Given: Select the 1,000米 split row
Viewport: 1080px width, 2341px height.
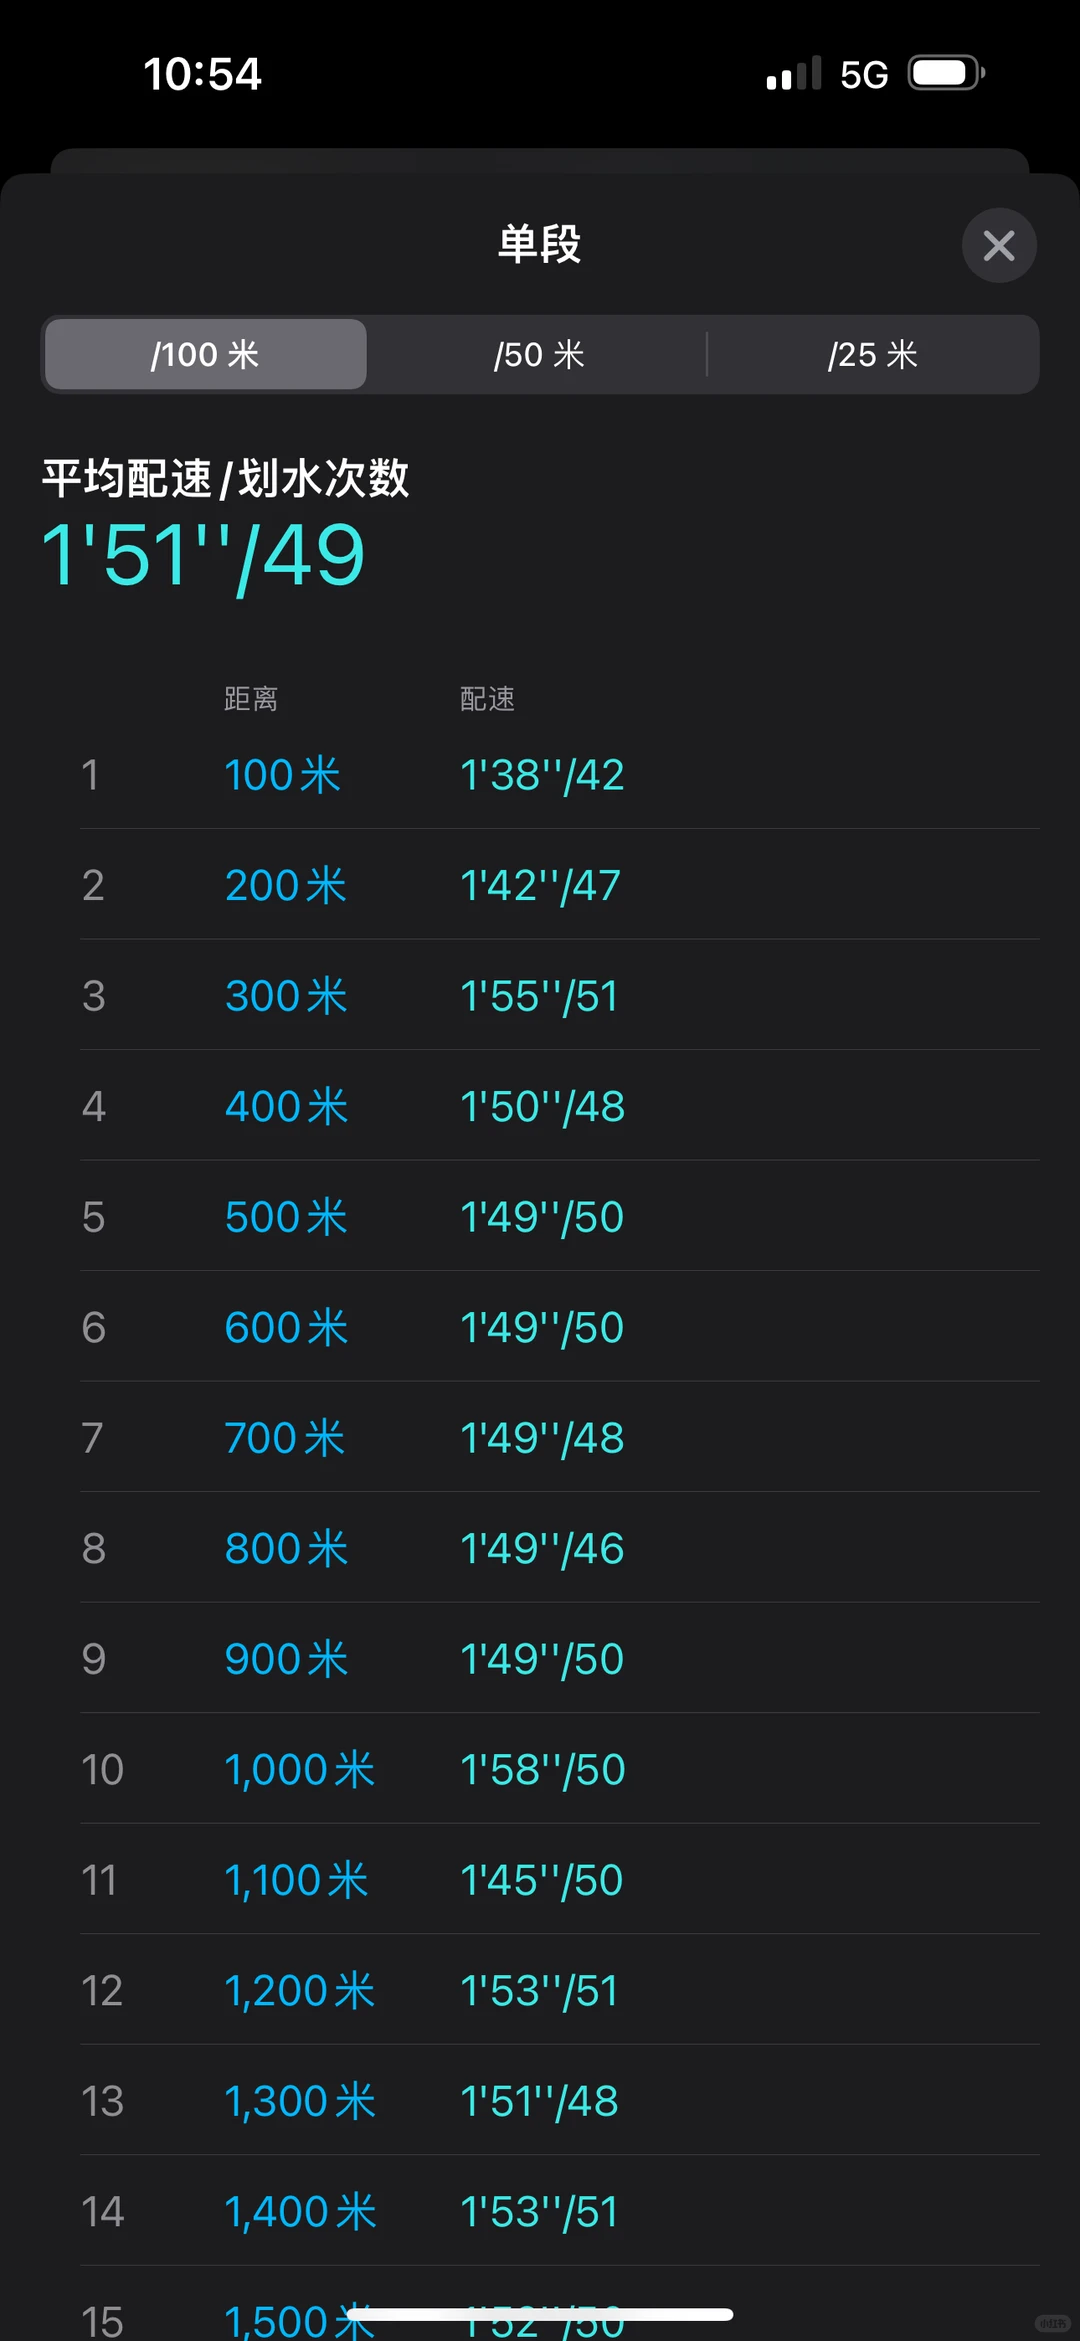Looking at the screenshot, I should click(x=560, y=1769).
